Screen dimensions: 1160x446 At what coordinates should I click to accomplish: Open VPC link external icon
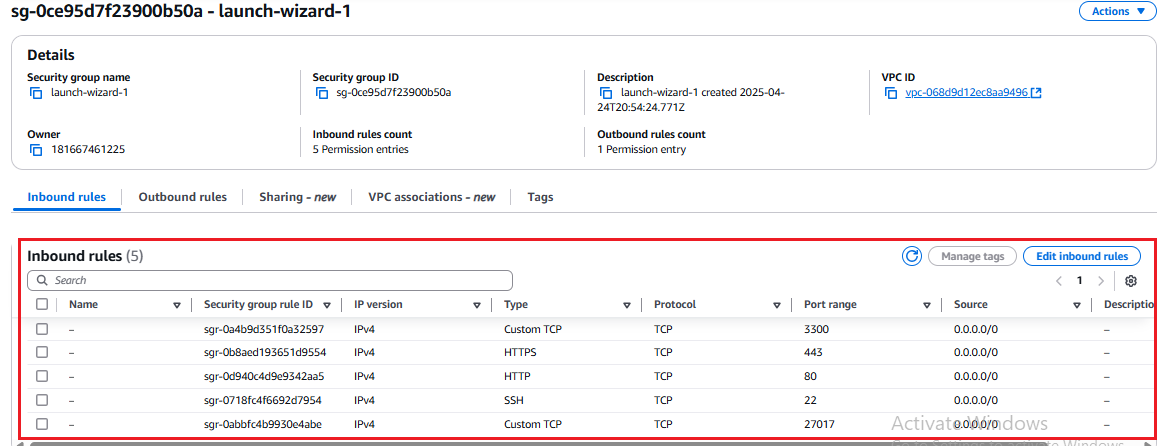click(1036, 93)
